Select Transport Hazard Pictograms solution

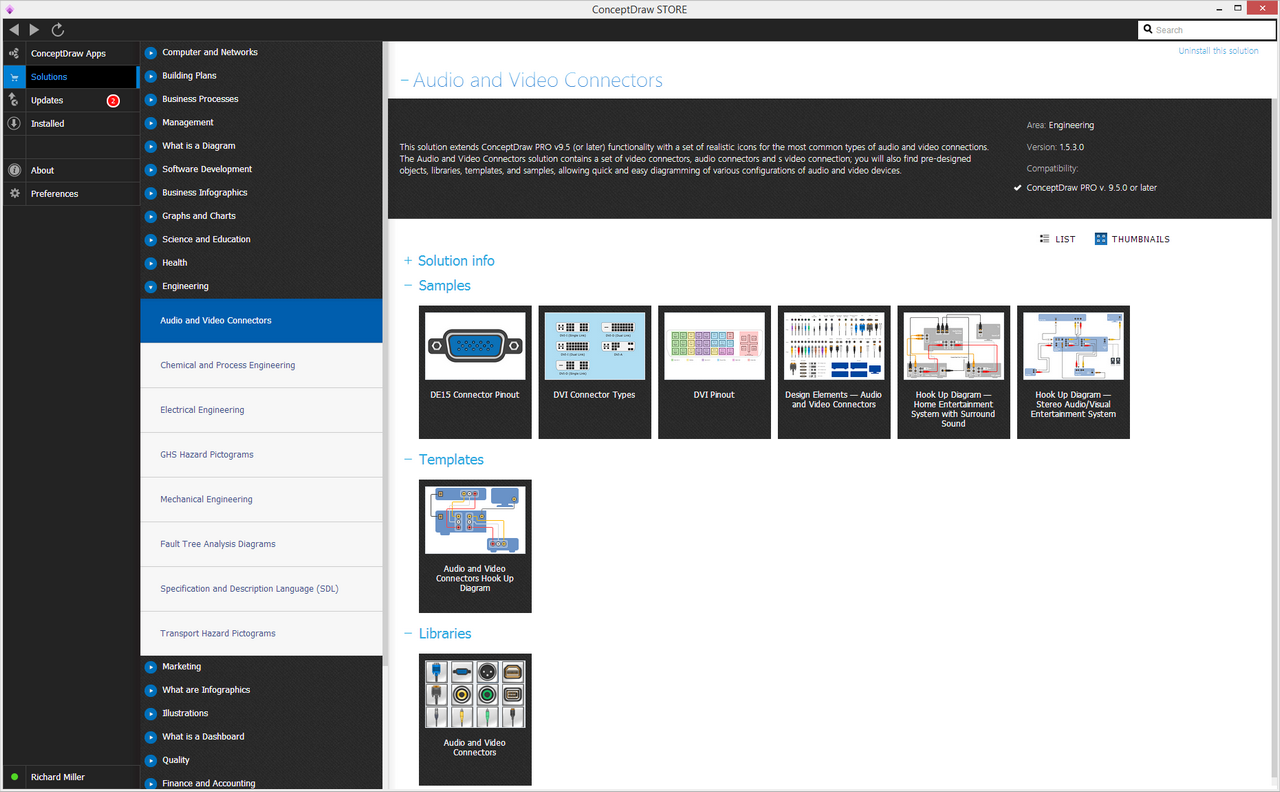pos(261,633)
